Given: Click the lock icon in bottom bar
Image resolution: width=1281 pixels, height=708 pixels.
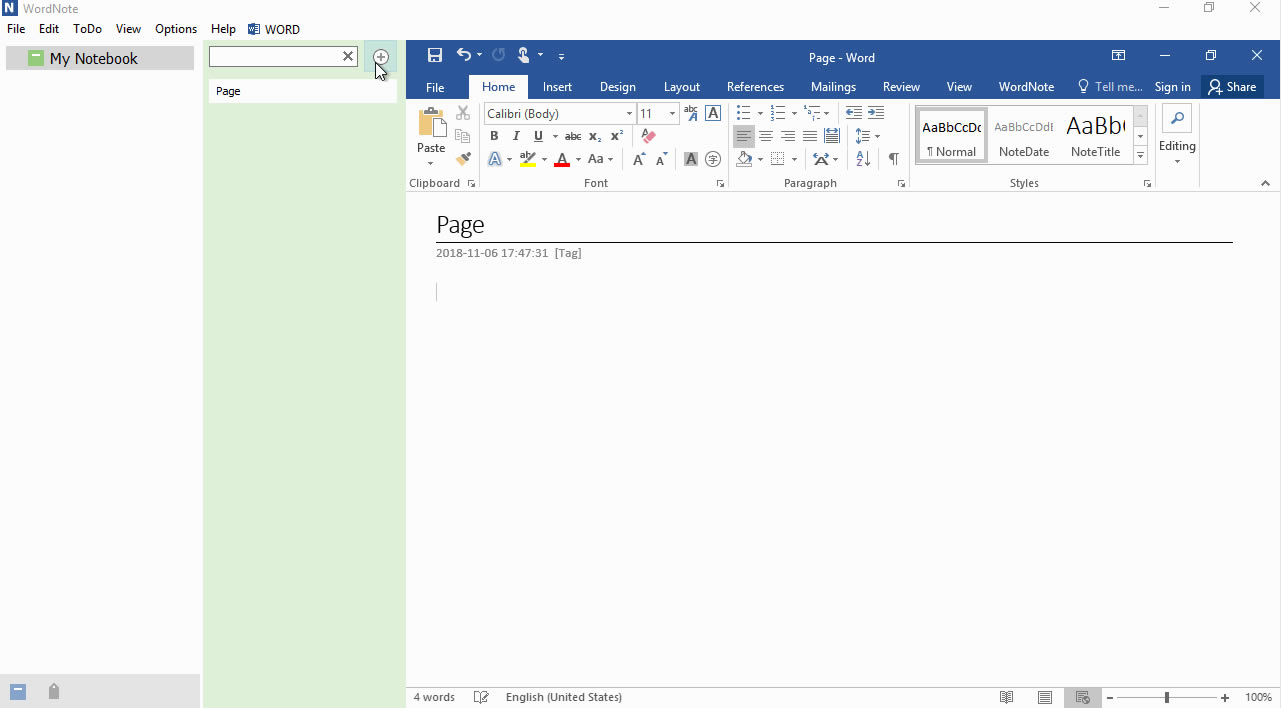Looking at the screenshot, I should 54,691.
